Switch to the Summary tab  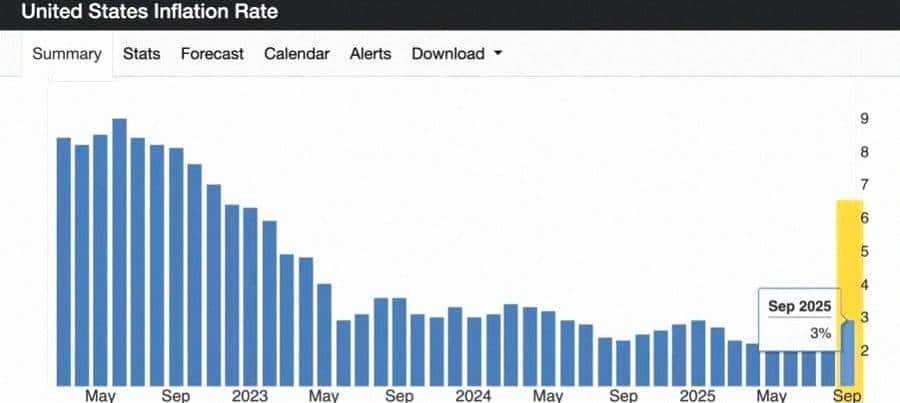[x=67, y=54]
